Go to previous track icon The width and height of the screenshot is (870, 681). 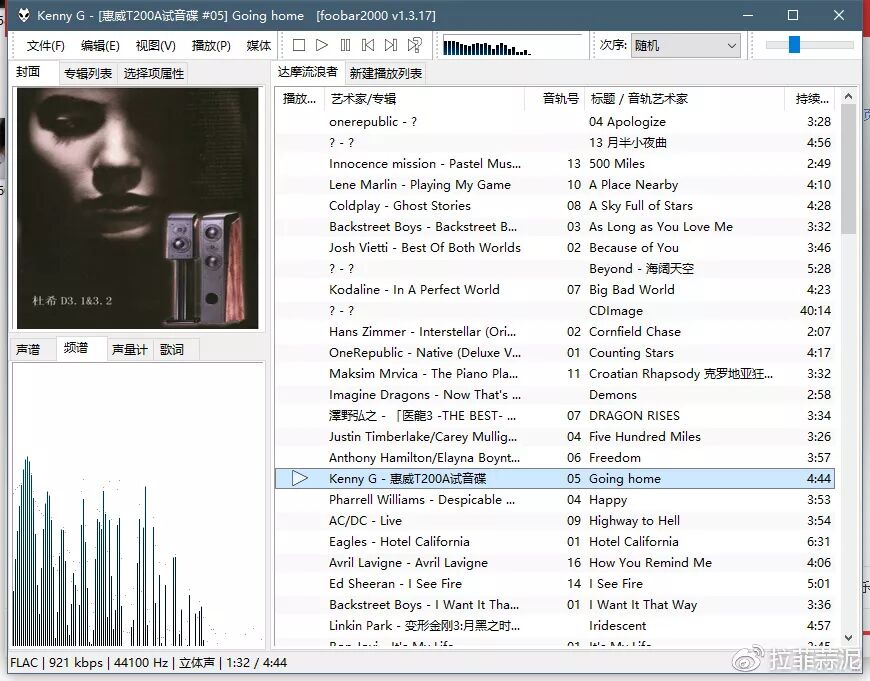(x=368, y=45)
